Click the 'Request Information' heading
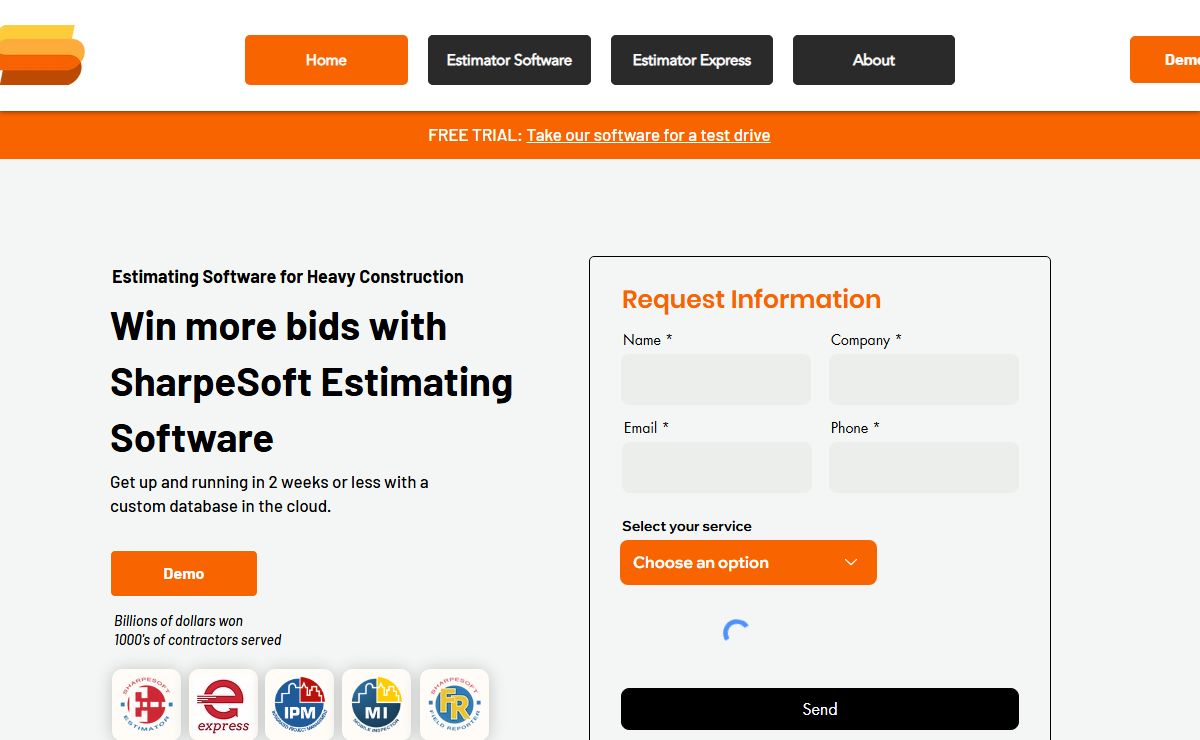This screenshot has width=1200, height=740. (751, 299)
